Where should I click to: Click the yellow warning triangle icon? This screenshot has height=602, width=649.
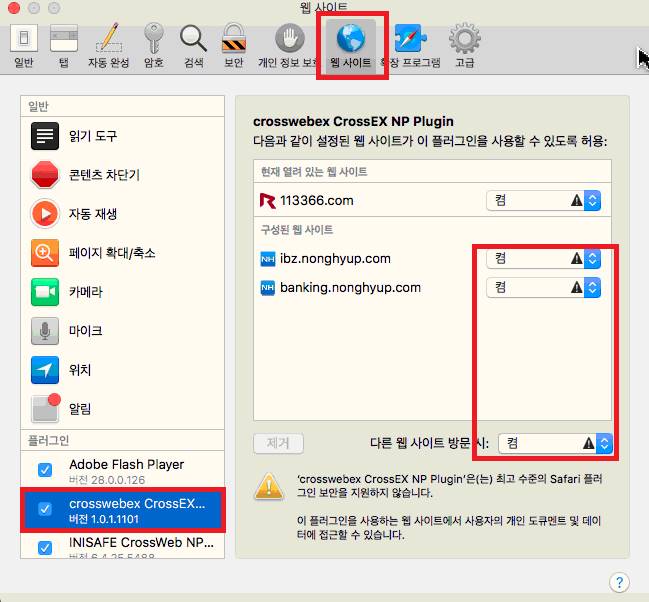tap(269, 486)
